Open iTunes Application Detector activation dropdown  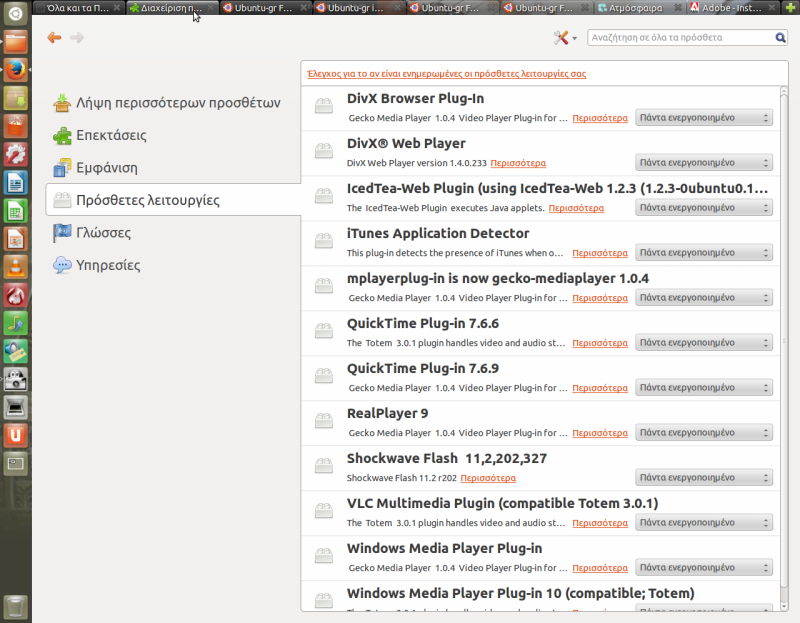click(704, 253)
